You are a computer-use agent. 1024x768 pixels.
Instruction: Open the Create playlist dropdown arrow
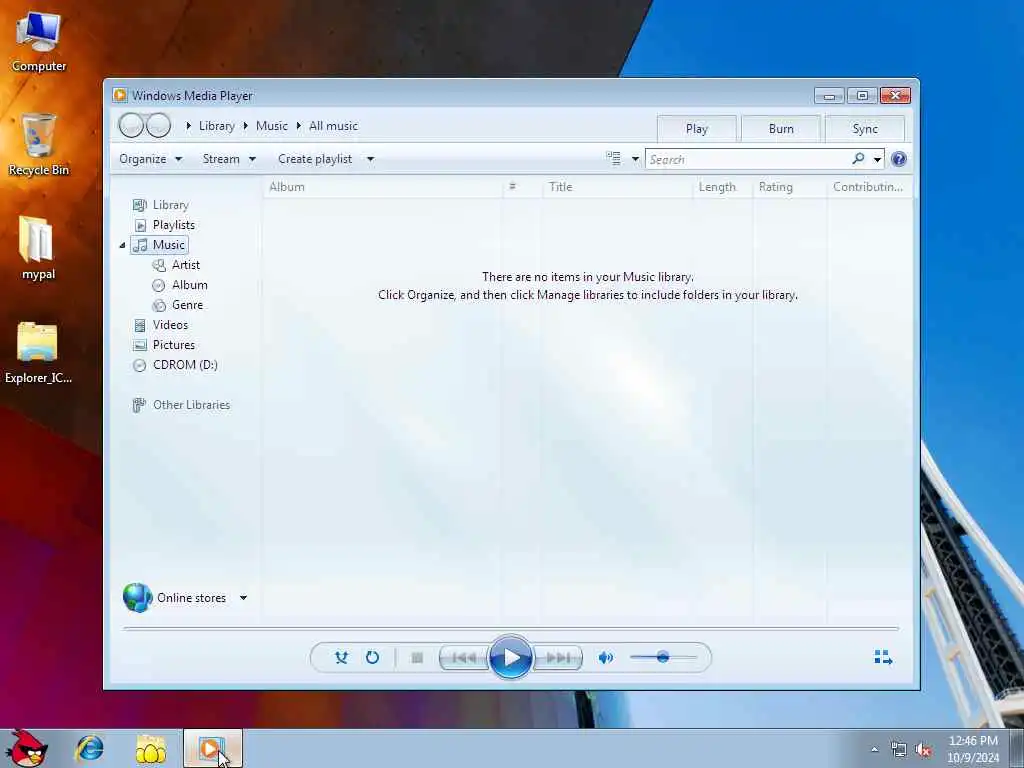pos(370,159)
